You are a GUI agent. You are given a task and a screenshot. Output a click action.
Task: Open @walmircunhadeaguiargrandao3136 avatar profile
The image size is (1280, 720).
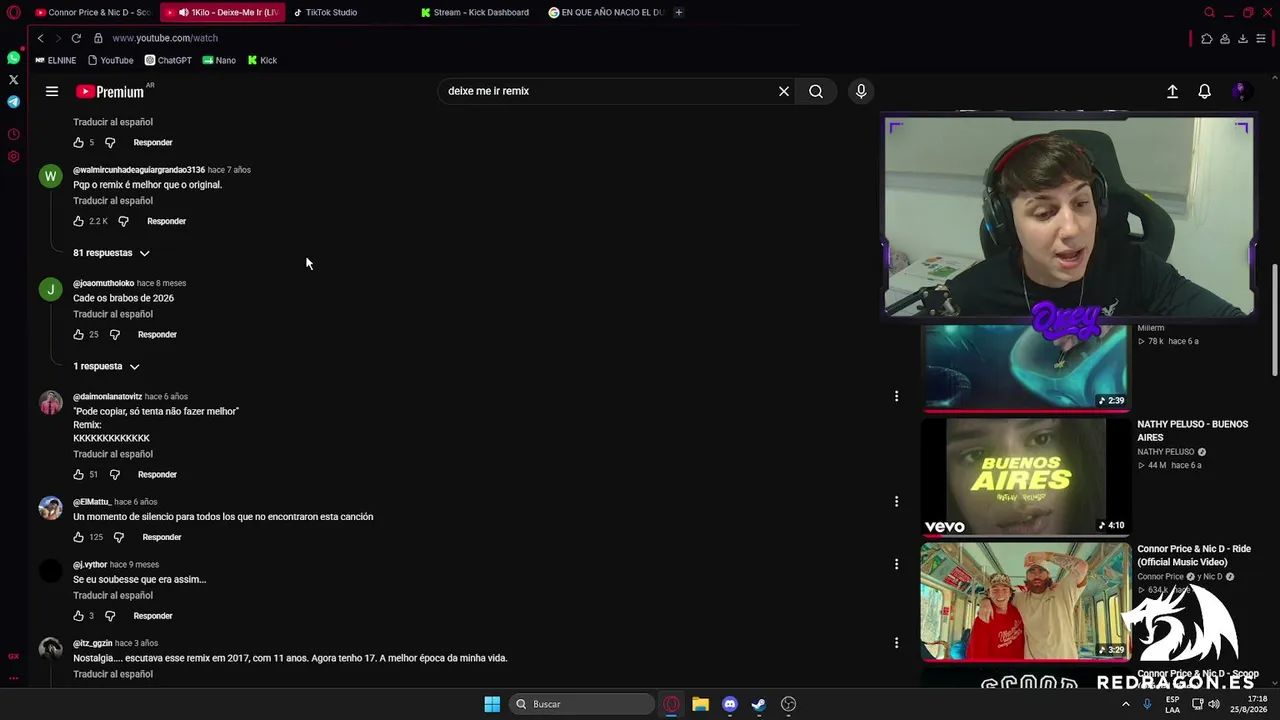coord(50,177)
